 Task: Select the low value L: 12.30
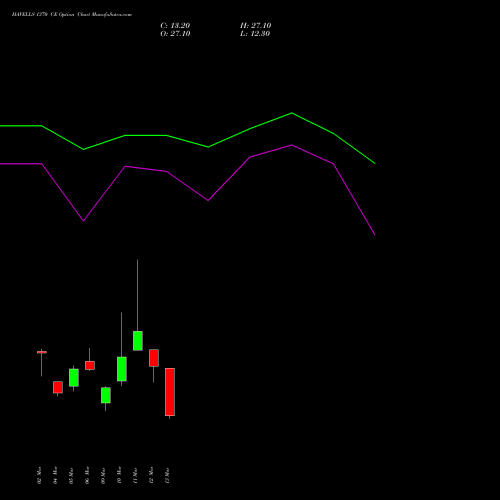(x=255, y=34)
